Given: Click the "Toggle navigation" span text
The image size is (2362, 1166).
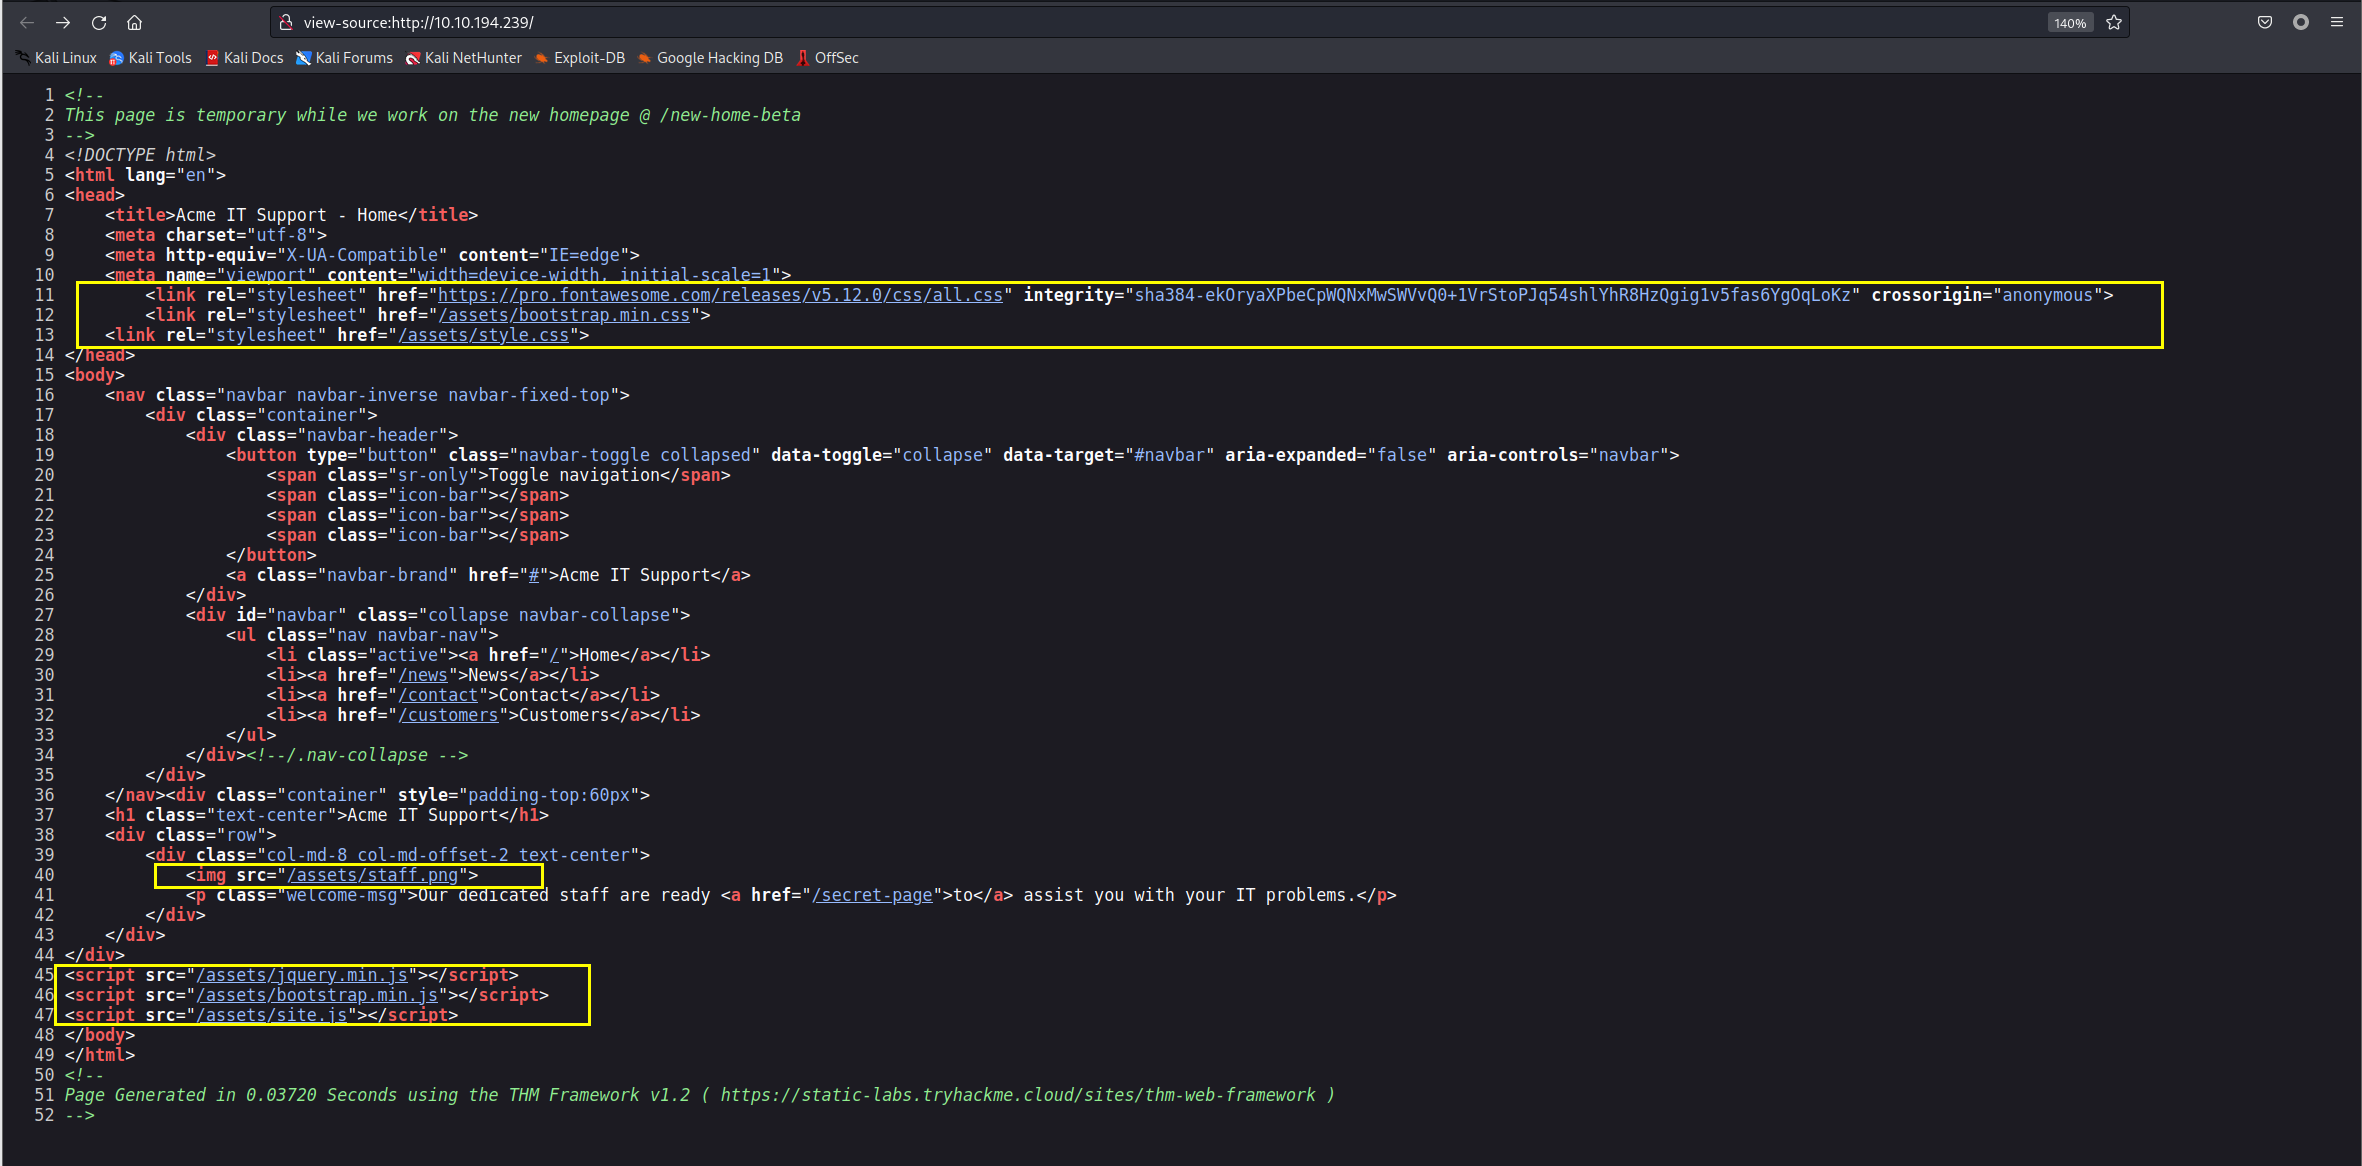Looking at the screenshot, I should 574,475.
